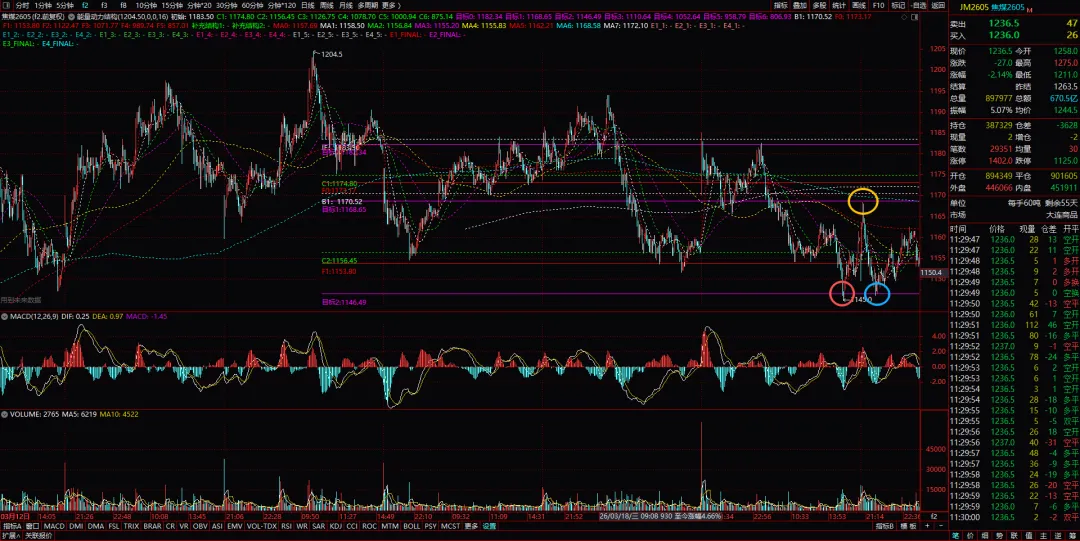Select the 1分钟 period
This screenshot has height=541, width=1080.
pyautogui.click(x=43, y=5)
